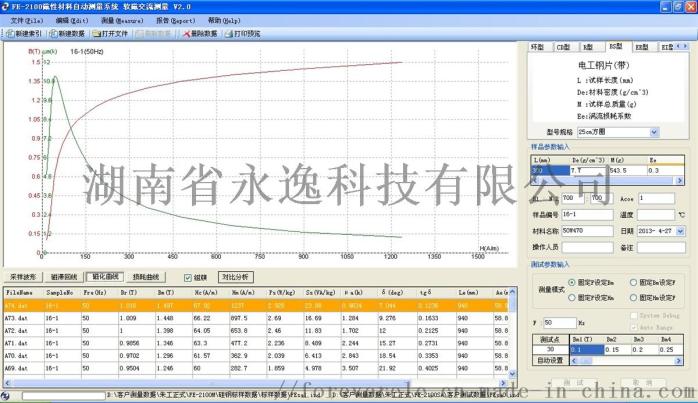
Task: Click the M(g) cell showing 543.5
Action: pos(628,170)
